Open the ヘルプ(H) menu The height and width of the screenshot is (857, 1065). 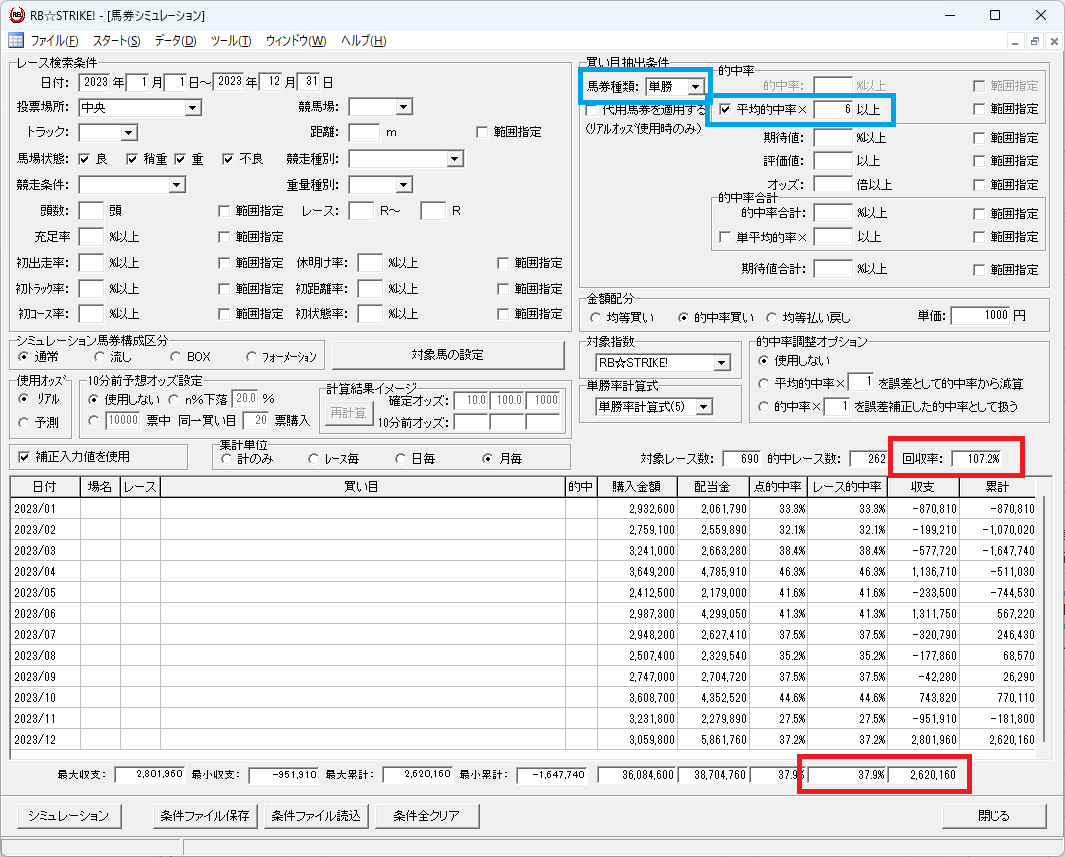363,41
